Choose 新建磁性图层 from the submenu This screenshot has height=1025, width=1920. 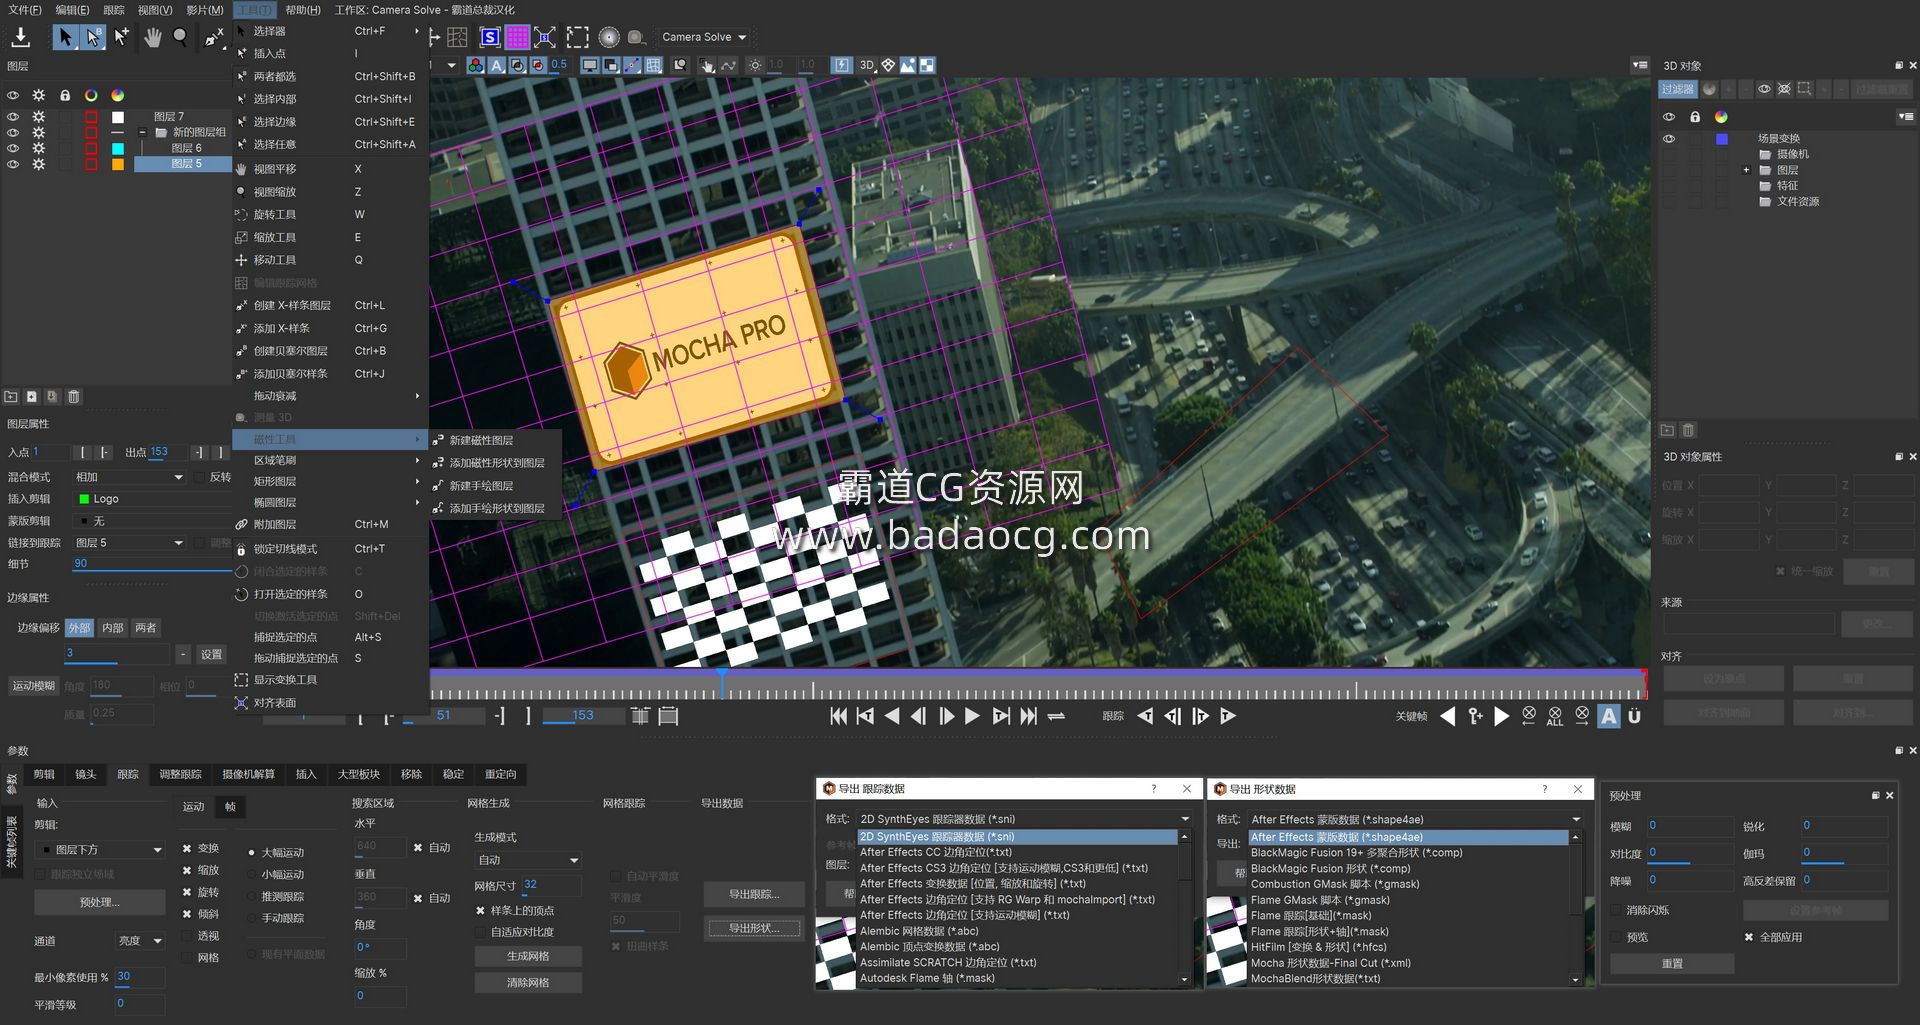pos(481,440)
